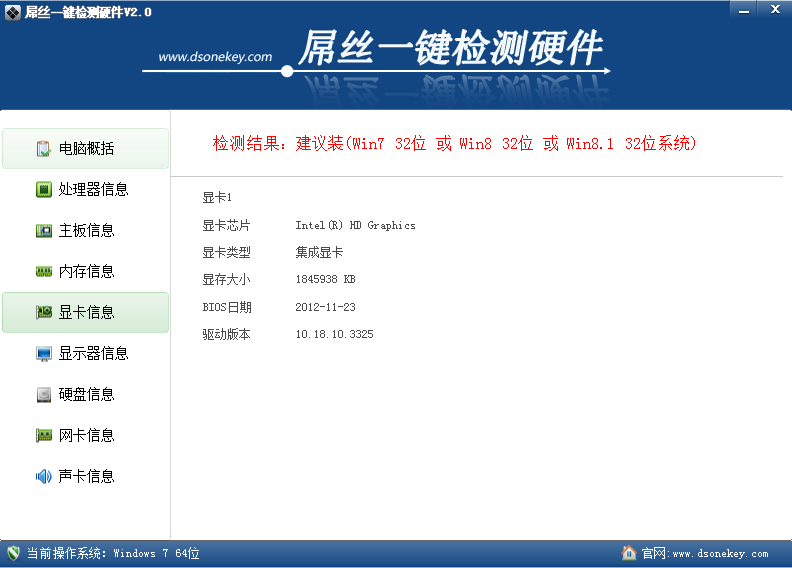Viewport: 792px width, 568px height.
Task: Open the 显卡信息 tab label
Action: tap(87, 313)
